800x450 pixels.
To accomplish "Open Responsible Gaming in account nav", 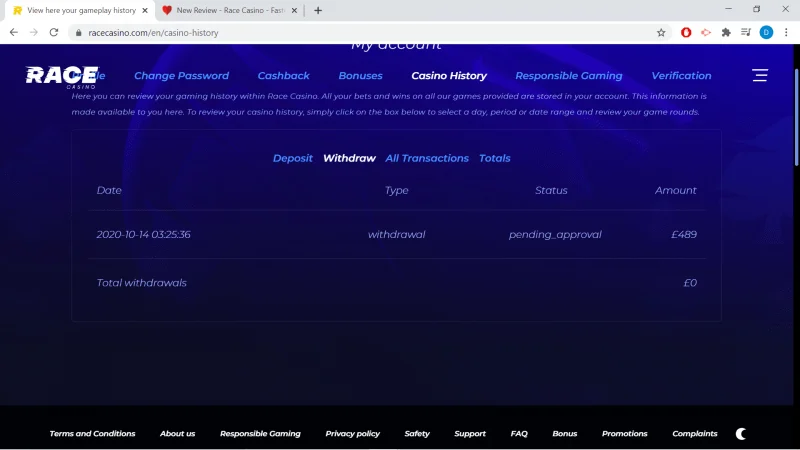I will pyautogui.click(x=568, y=76).
